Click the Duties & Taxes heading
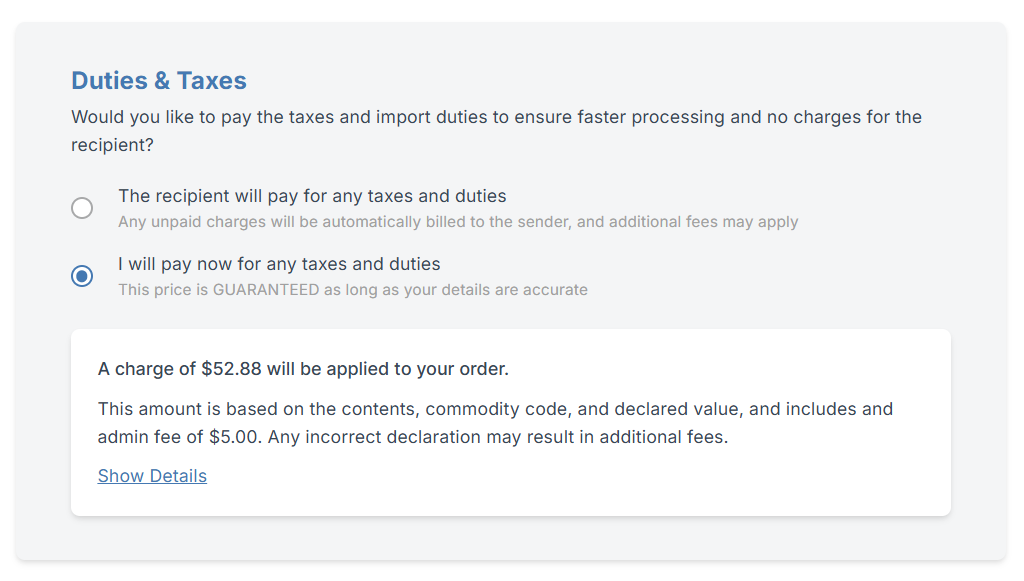Image resolution: width=1024 pixels, height=581 pixels. (159, 80)
